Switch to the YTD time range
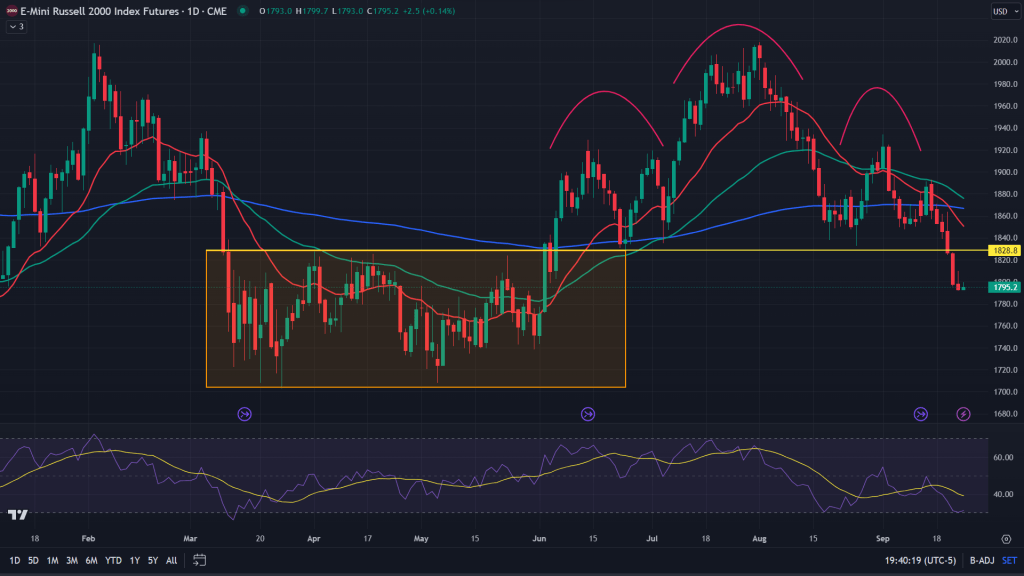The height and width of the screenshot is (576, 1024). [115, 559]
